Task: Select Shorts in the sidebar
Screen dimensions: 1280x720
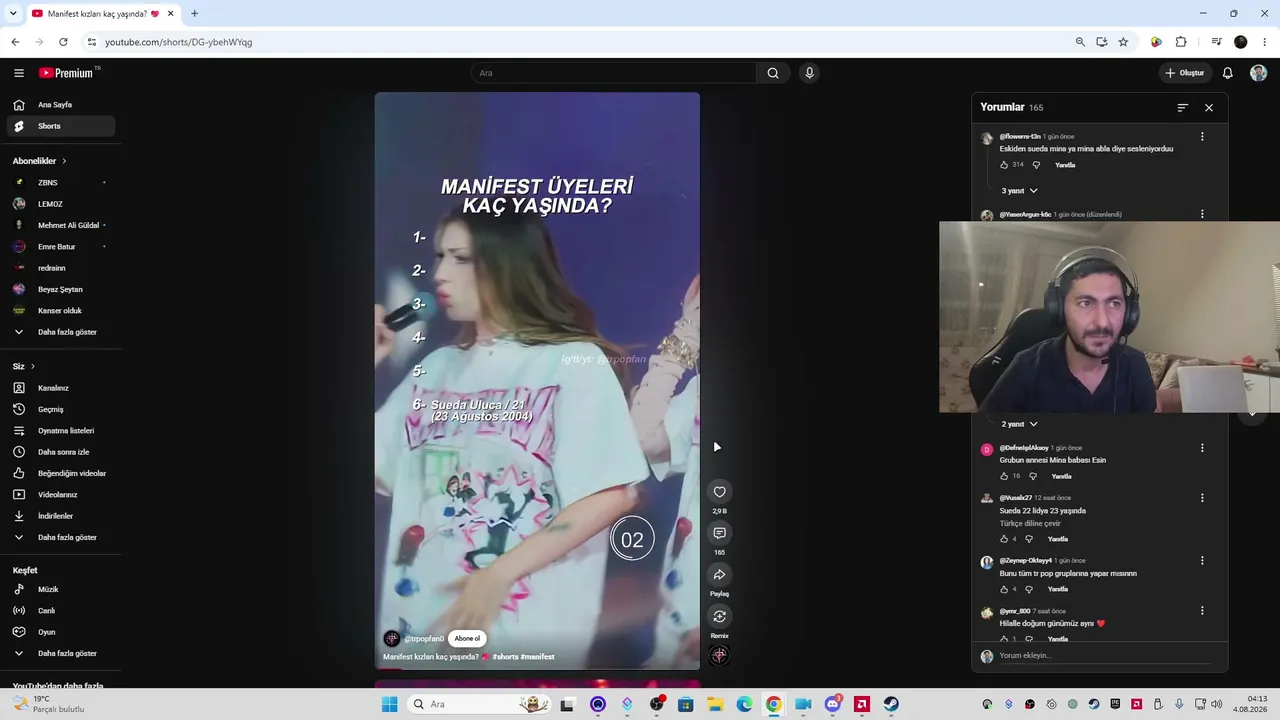Action: tap(60, 126)
